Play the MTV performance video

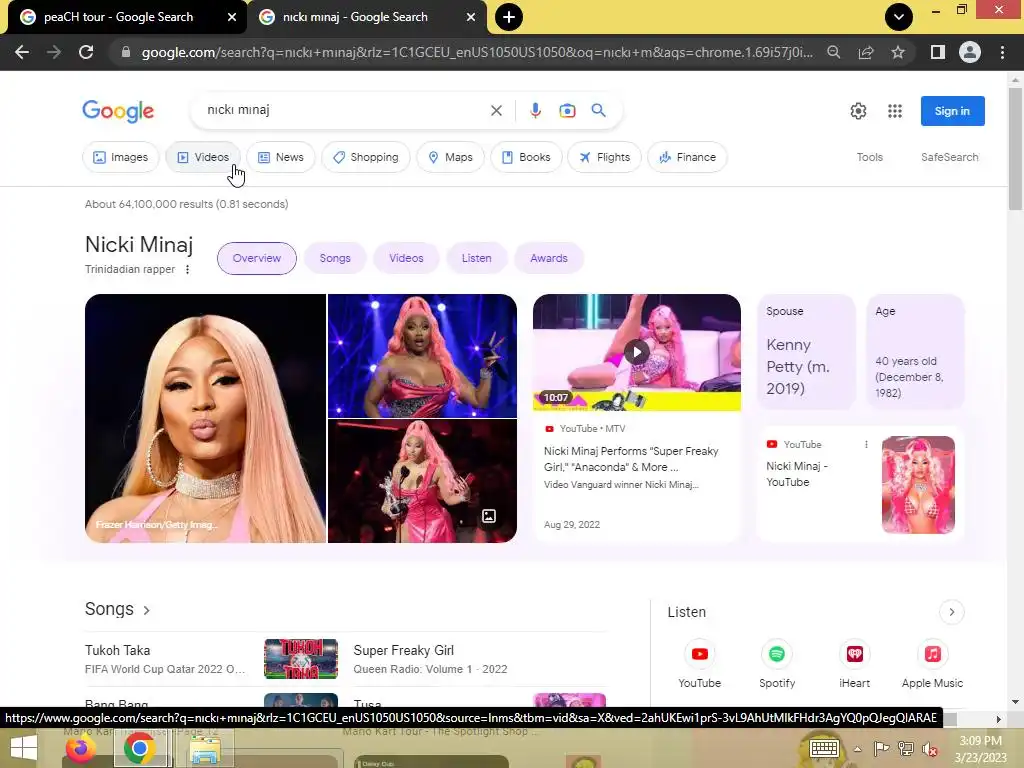click(x=637, y=353)
